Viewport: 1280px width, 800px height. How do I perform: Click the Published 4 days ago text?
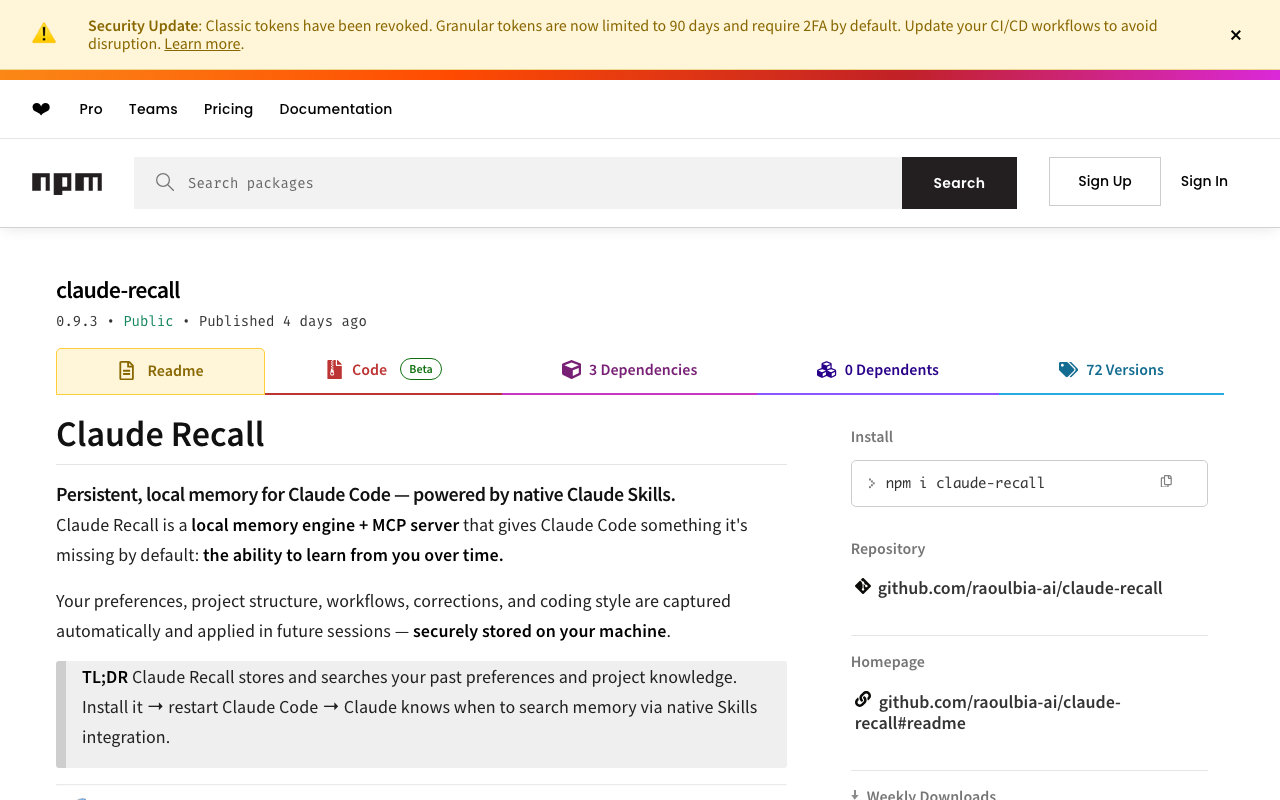coord(283,321)
